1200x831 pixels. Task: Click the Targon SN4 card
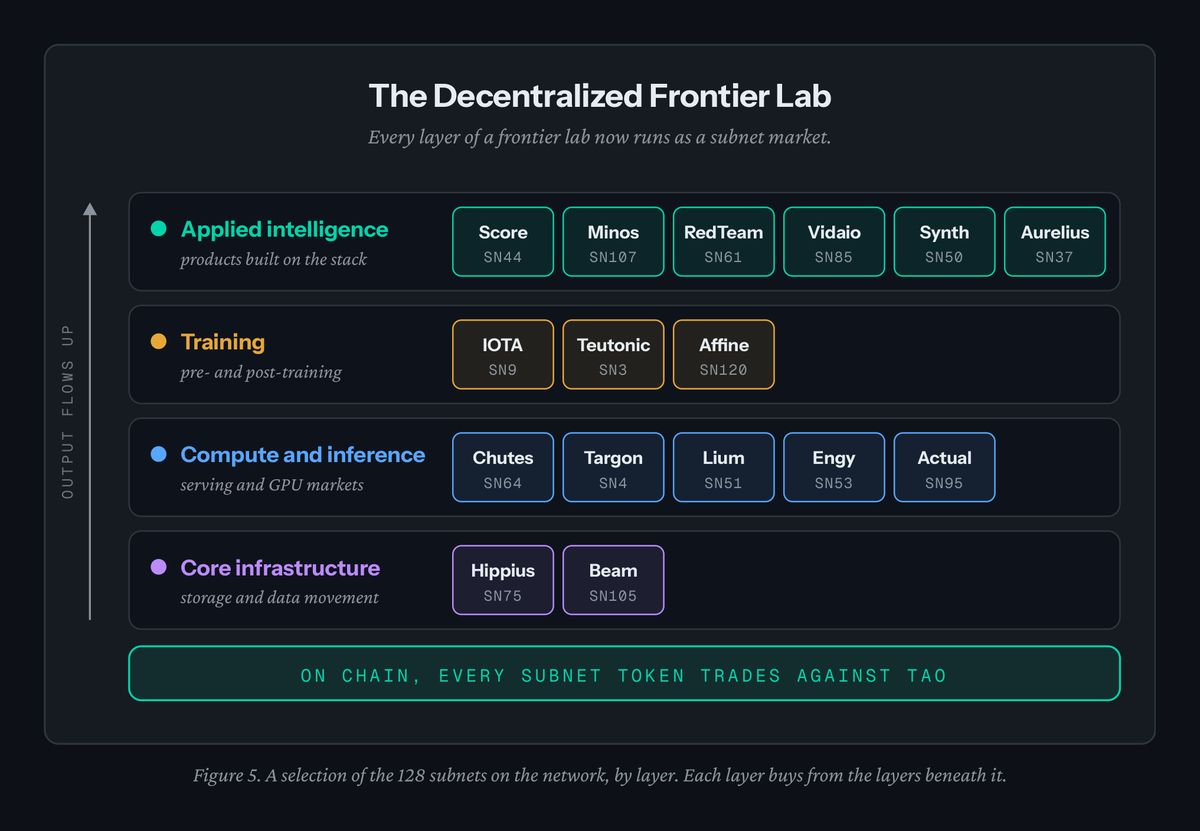click(613, 468)
